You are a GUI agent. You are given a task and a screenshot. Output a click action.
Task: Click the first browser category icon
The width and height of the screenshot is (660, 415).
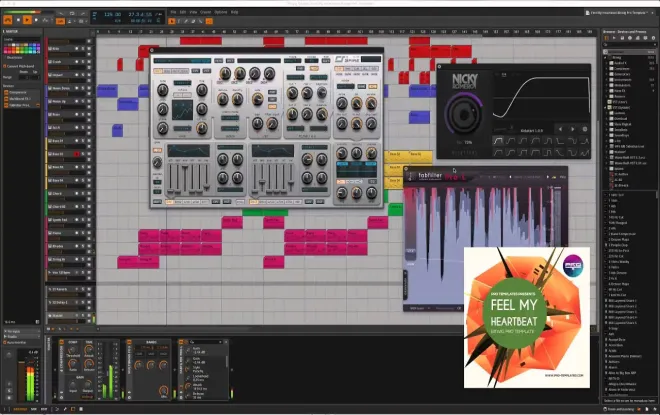[607, 38]
